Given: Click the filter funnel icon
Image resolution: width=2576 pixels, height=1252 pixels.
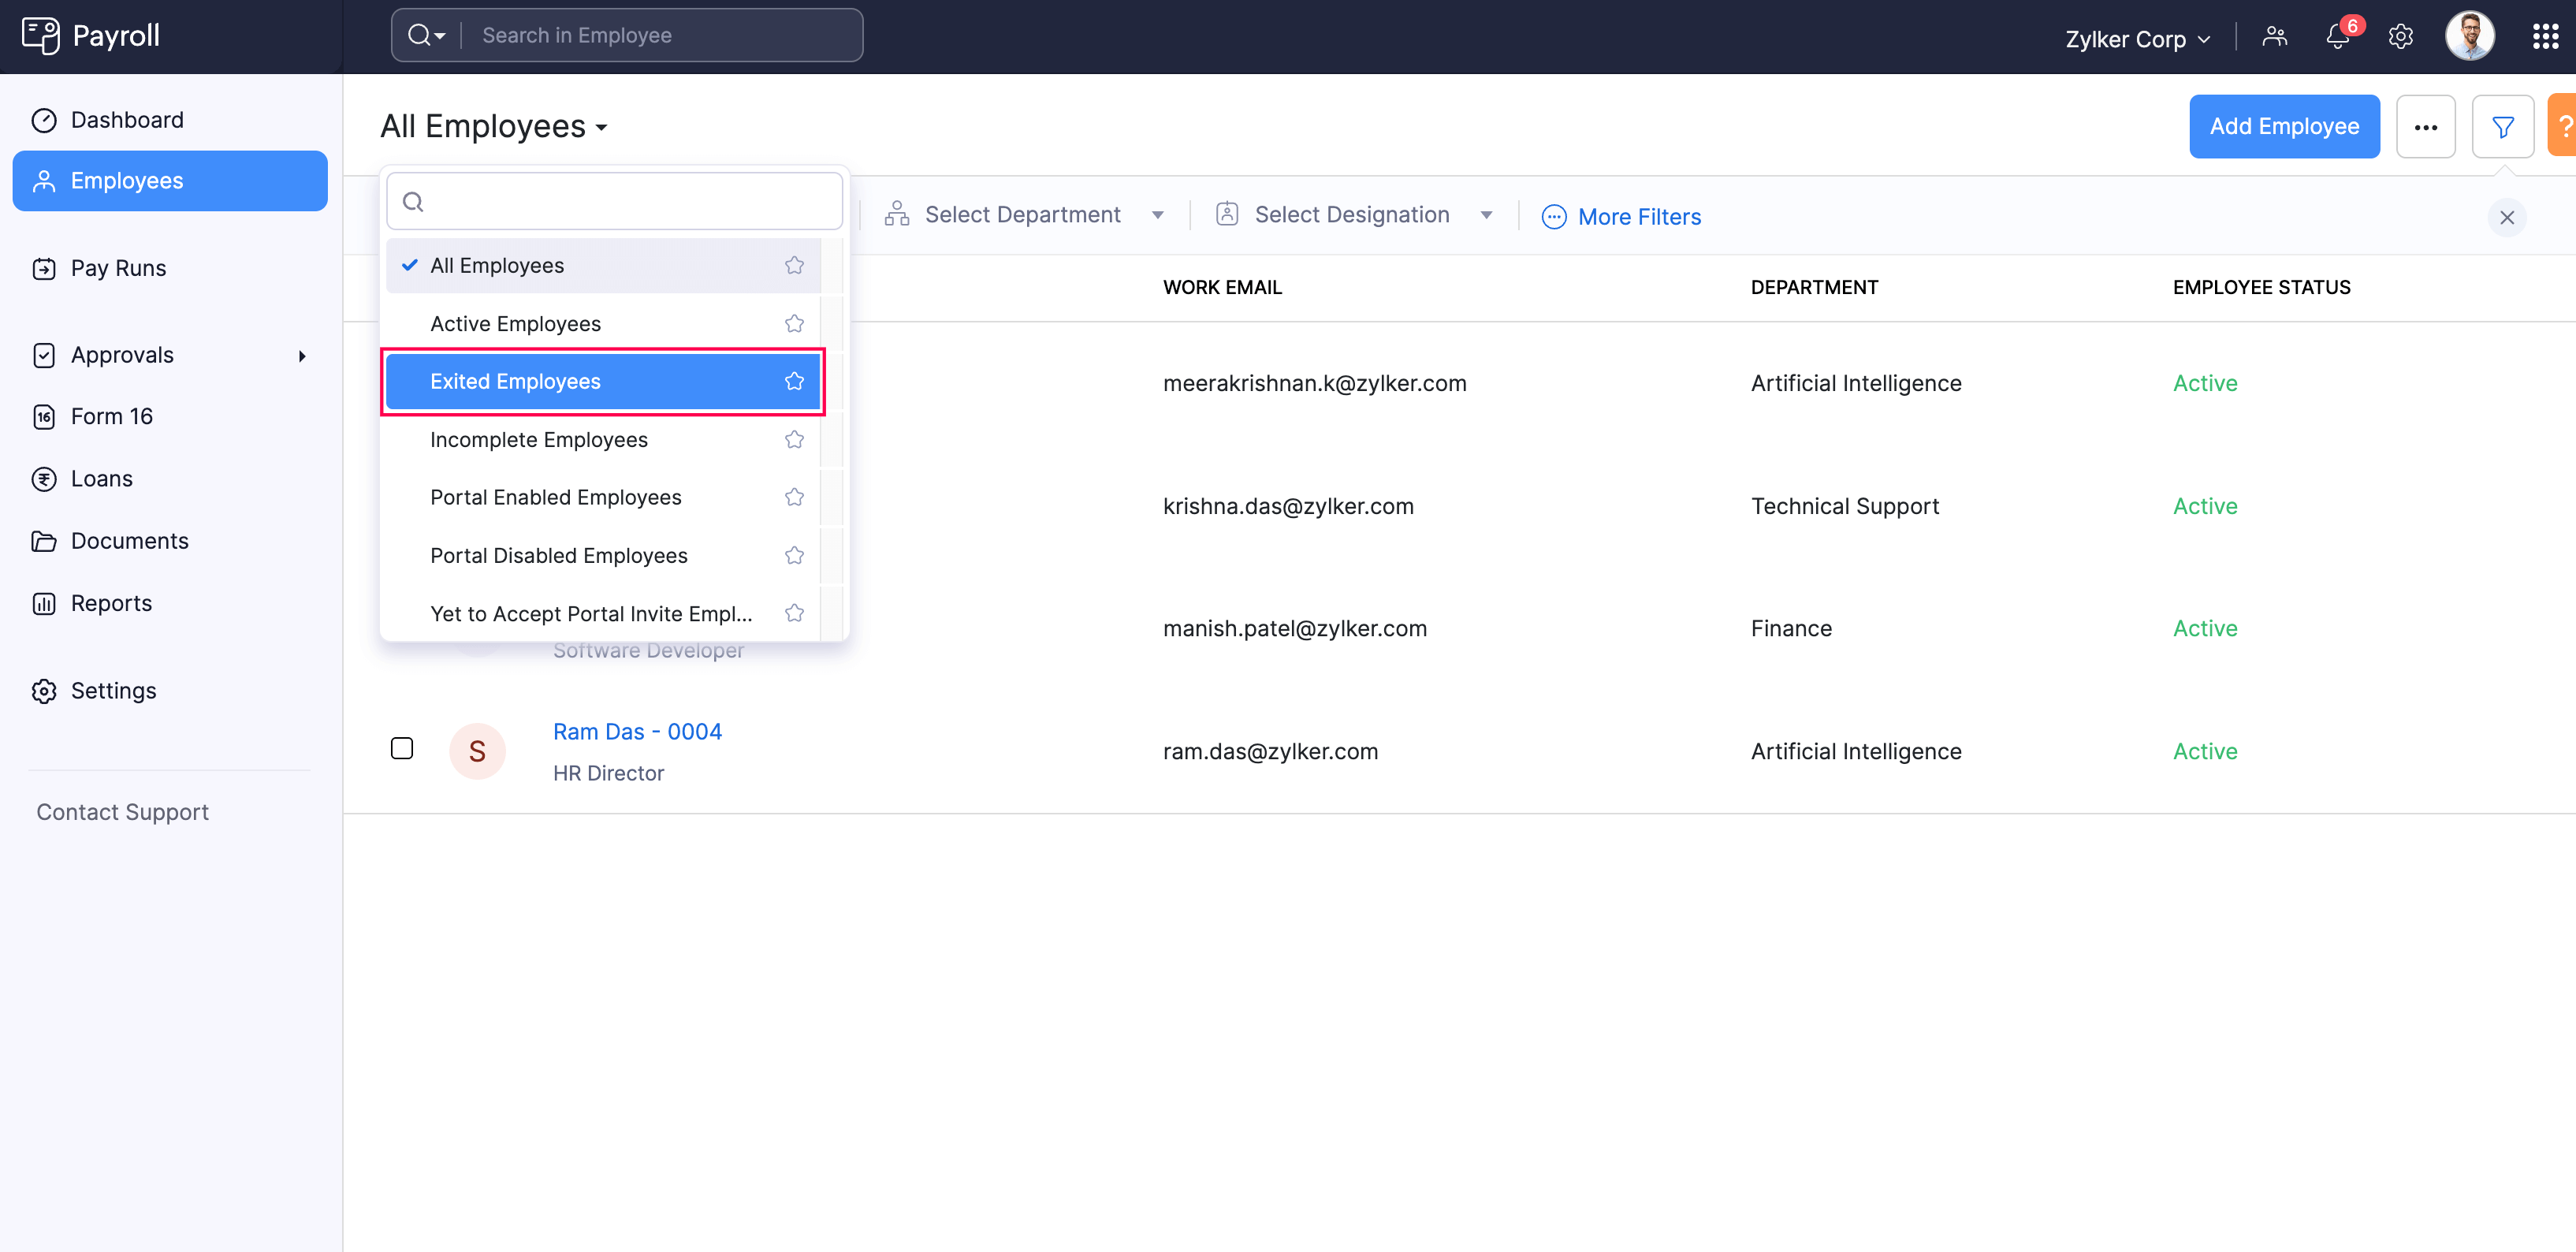Looking at the screenshot, I should 2502,127.
